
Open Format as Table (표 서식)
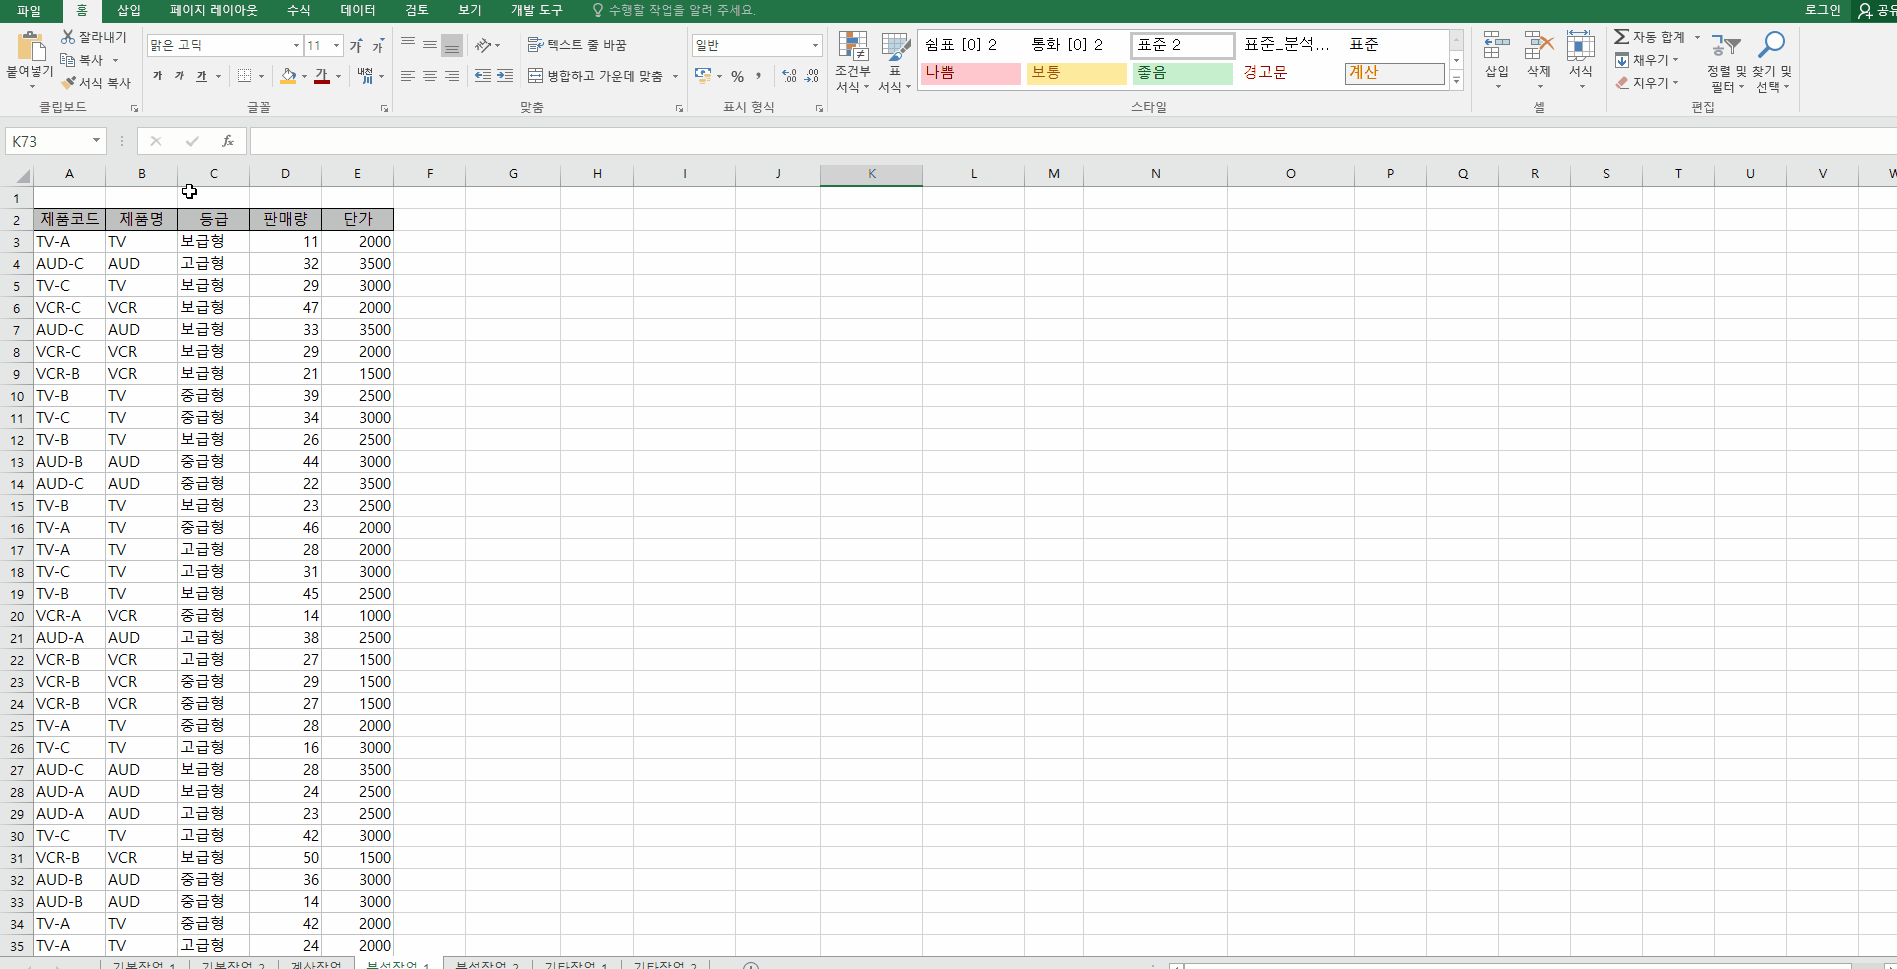[895, 62]
